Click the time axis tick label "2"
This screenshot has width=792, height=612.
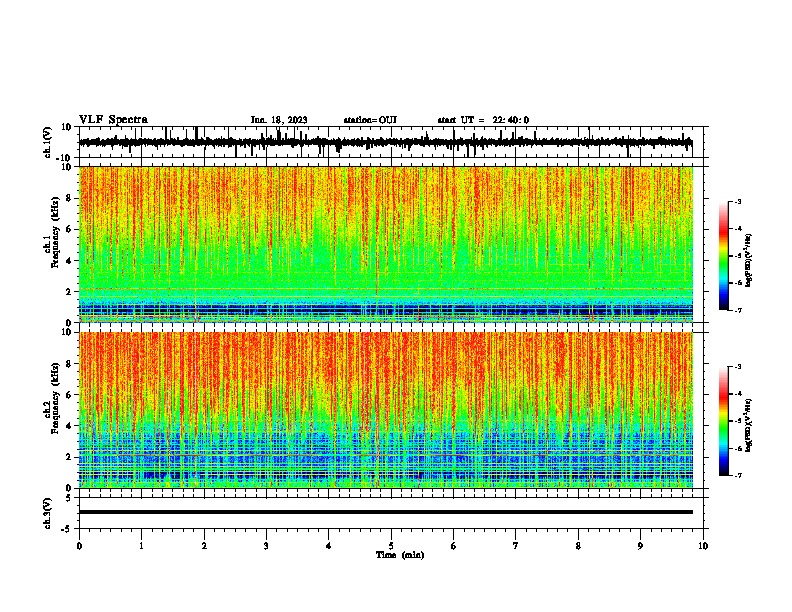point(204,546)
